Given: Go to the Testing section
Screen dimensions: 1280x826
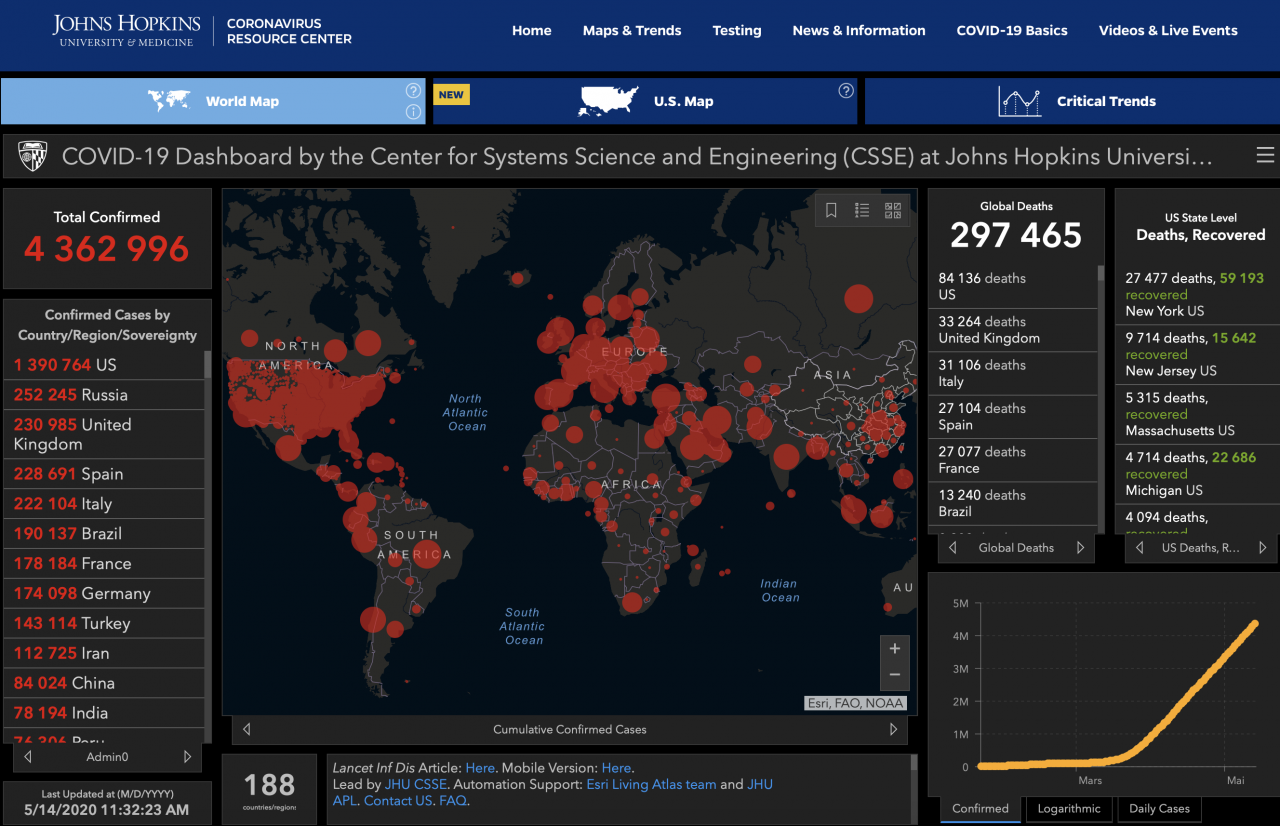Looking at the screenshot, I should pyautogui.click(x=737, y=30).
